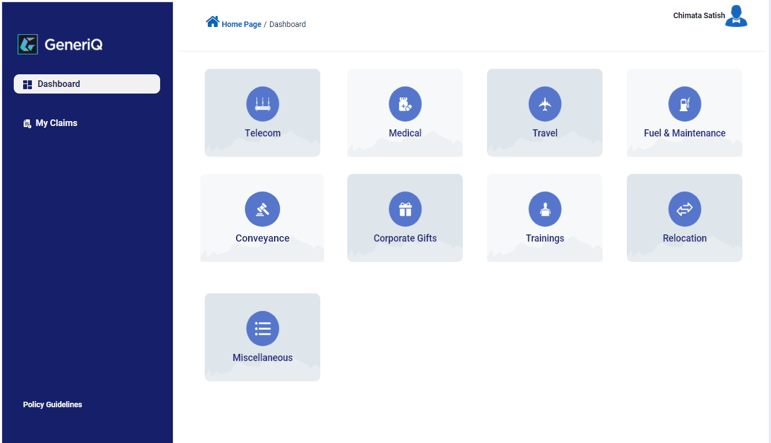Go to Home Page breadcrumb link
The width and height of the screenshot is (771, 443).
pos(241,24)
